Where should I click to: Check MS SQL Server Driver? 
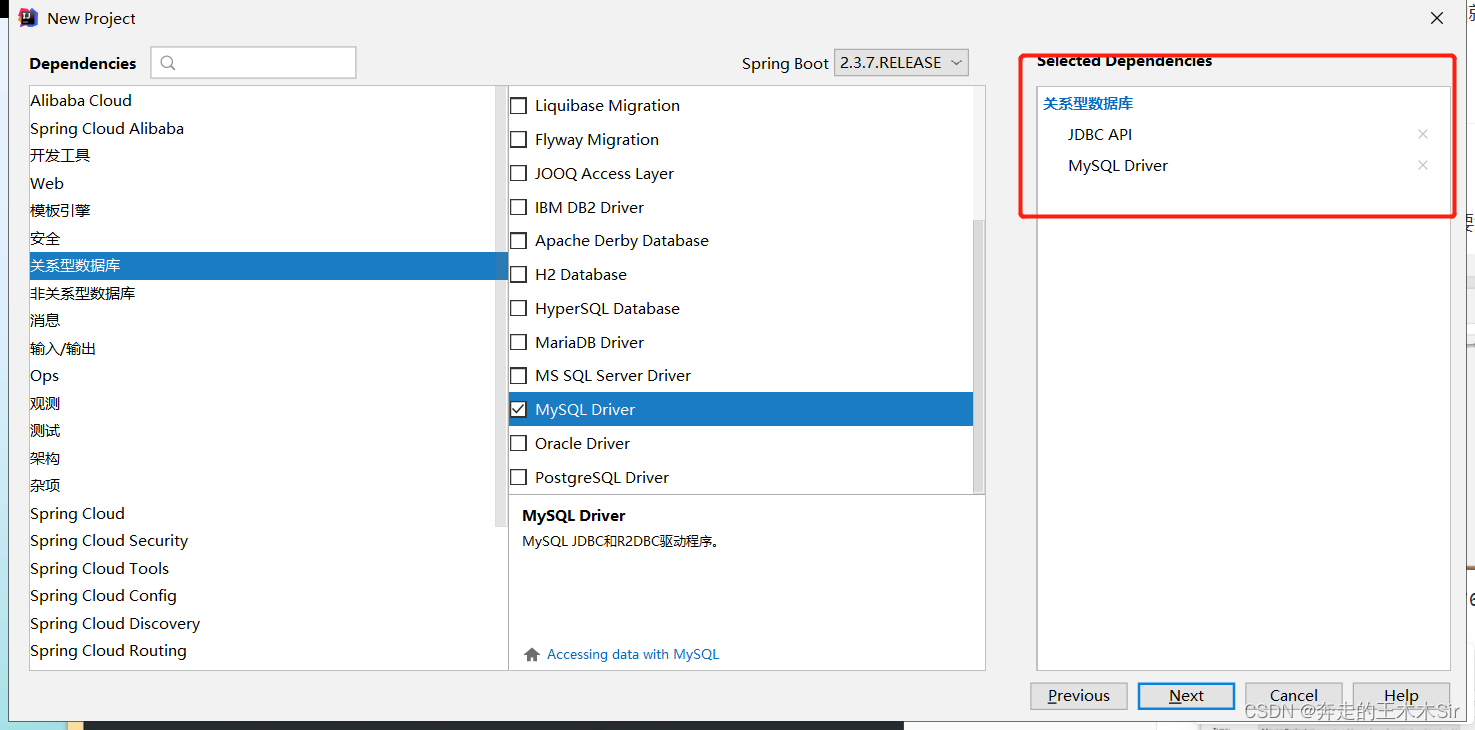tap(518, 376)
